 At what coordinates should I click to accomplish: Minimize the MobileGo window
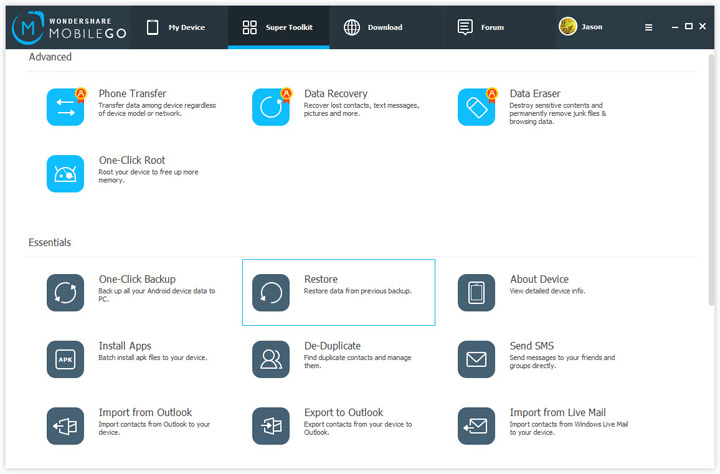[x=675, y=27]
